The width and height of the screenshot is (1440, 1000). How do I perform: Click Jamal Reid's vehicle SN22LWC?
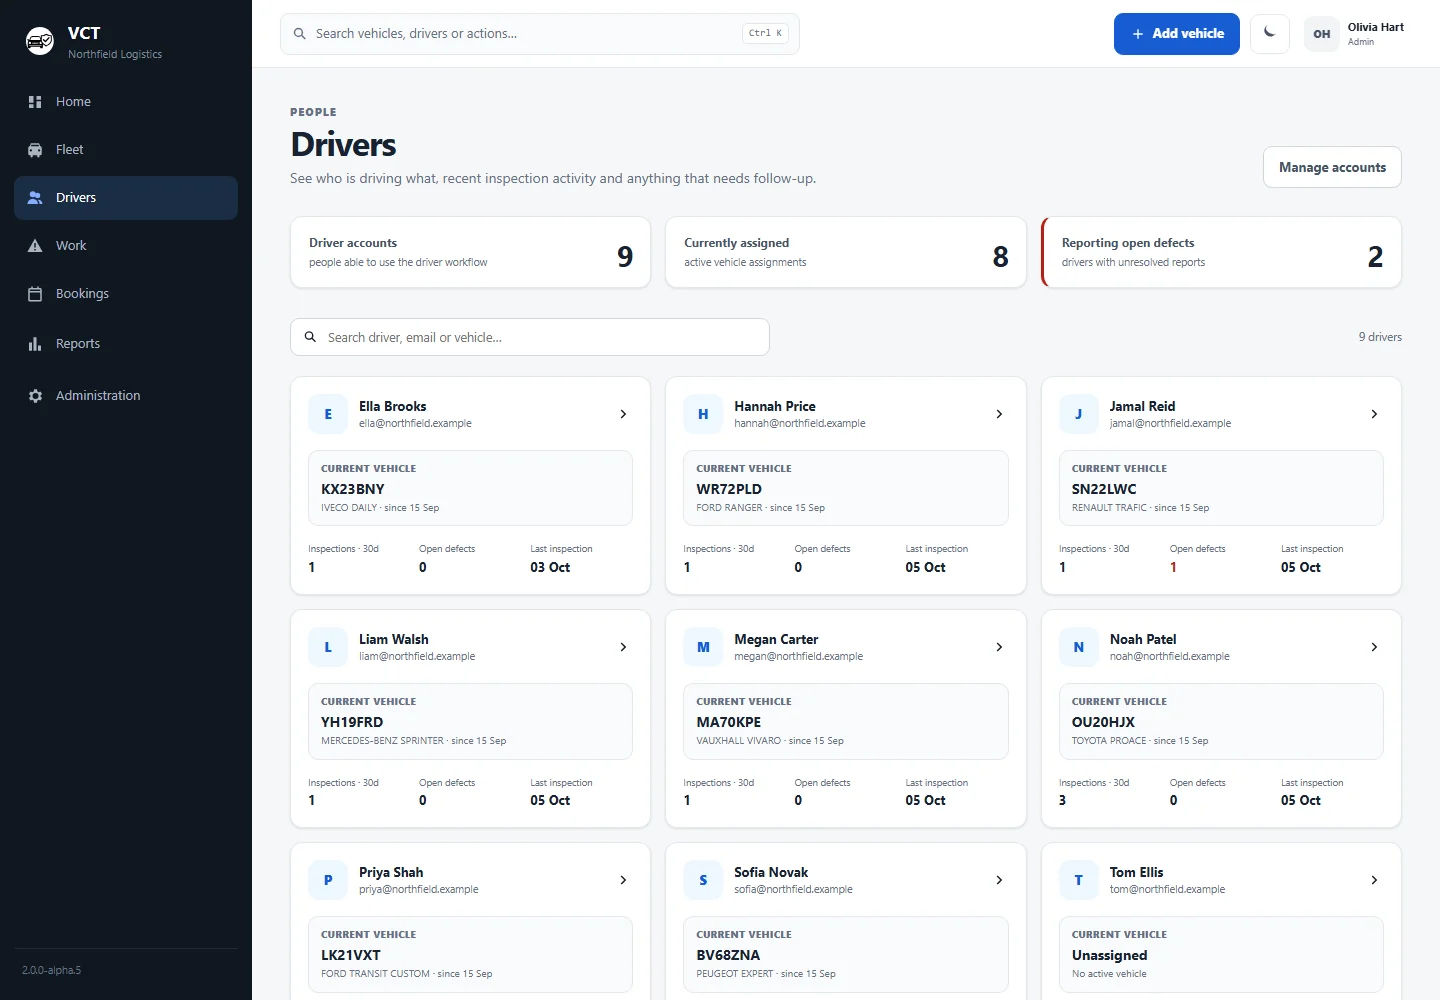[x=1104, y=489]
